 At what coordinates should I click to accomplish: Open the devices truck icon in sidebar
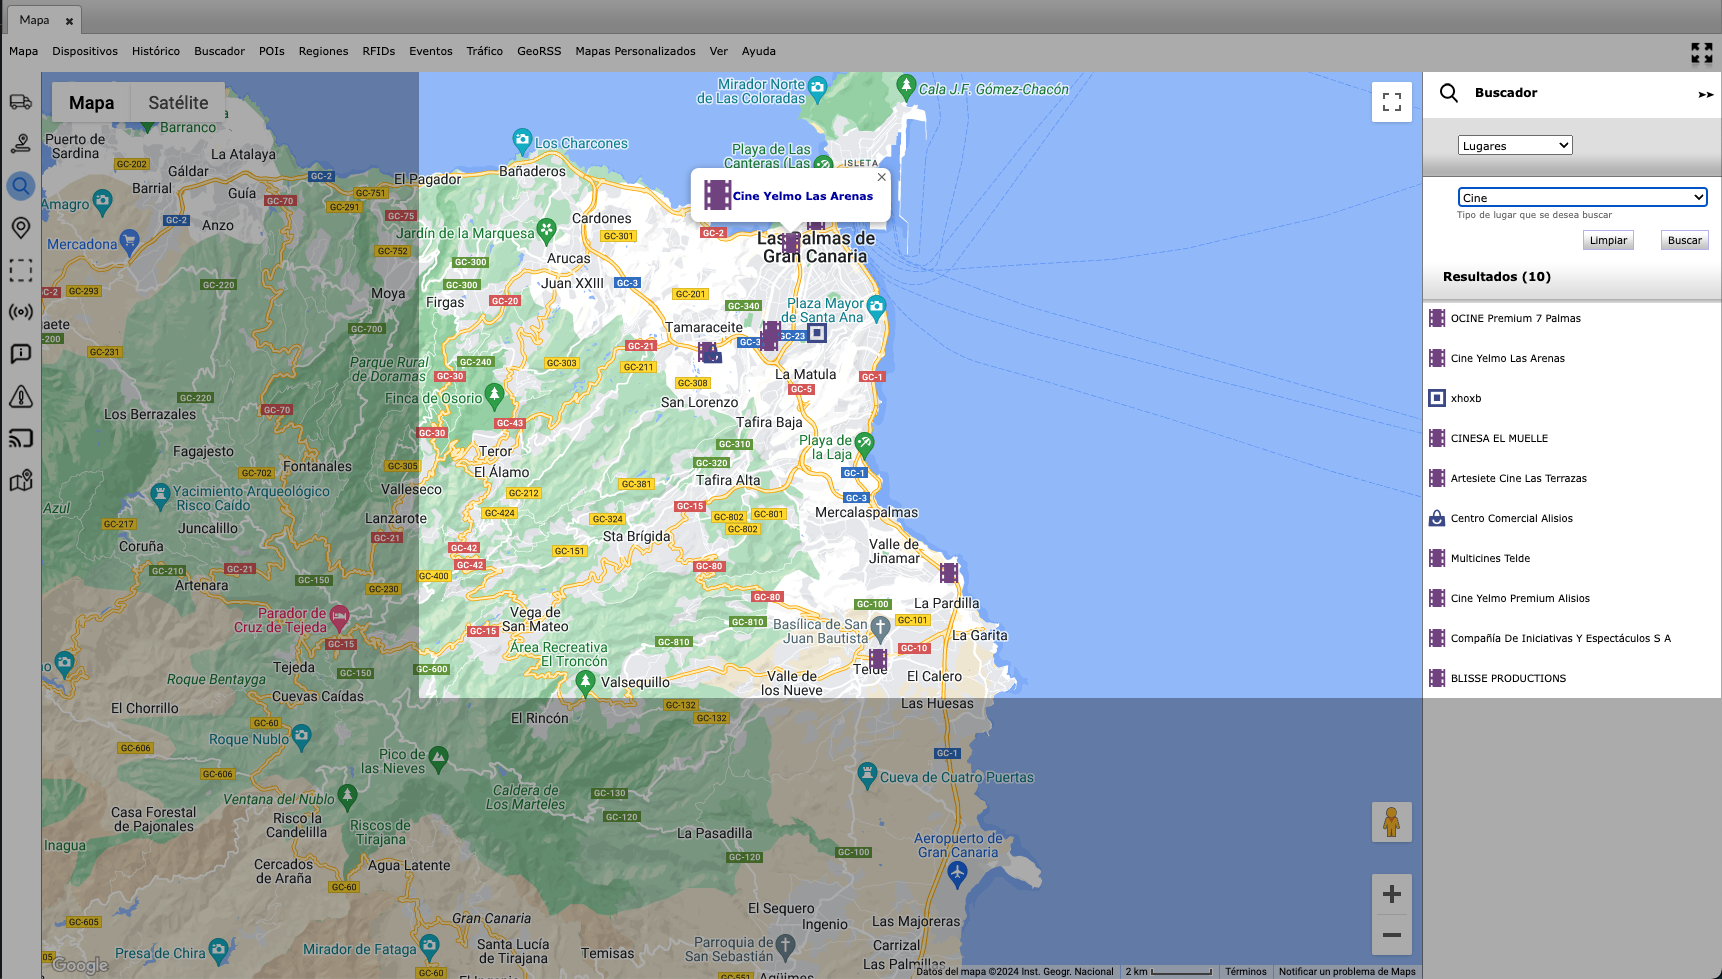point(21,102)
